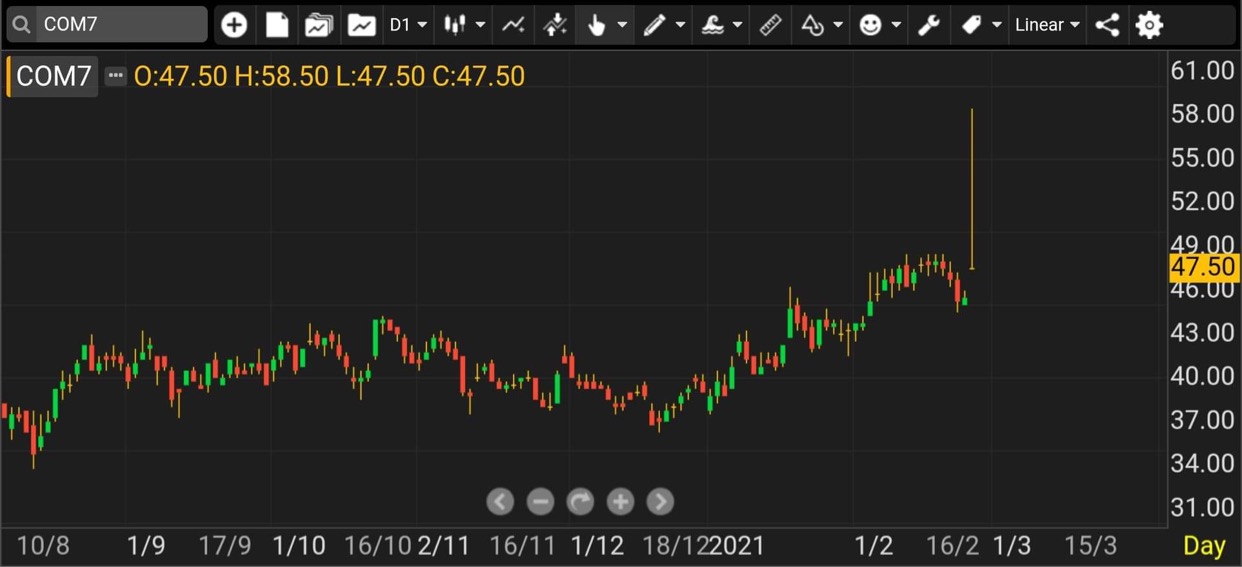The image size is (1242, 567).
Task: Expand pencil drawing tools dropdown arrow
Action: coord(680,25)
